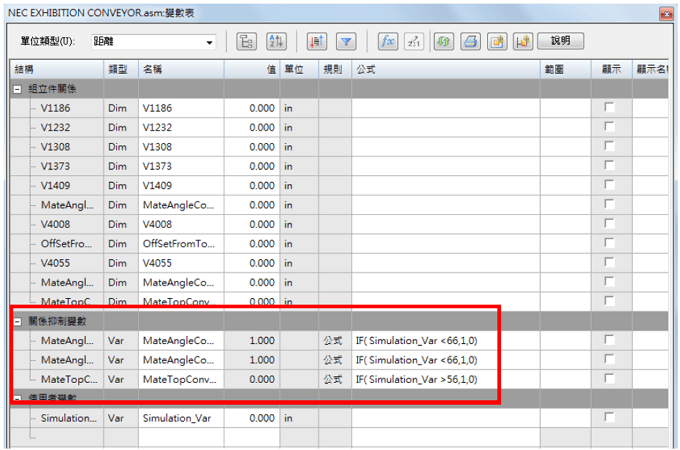
Task: Click the sort by column icon
Action: [x=318, y=41]
